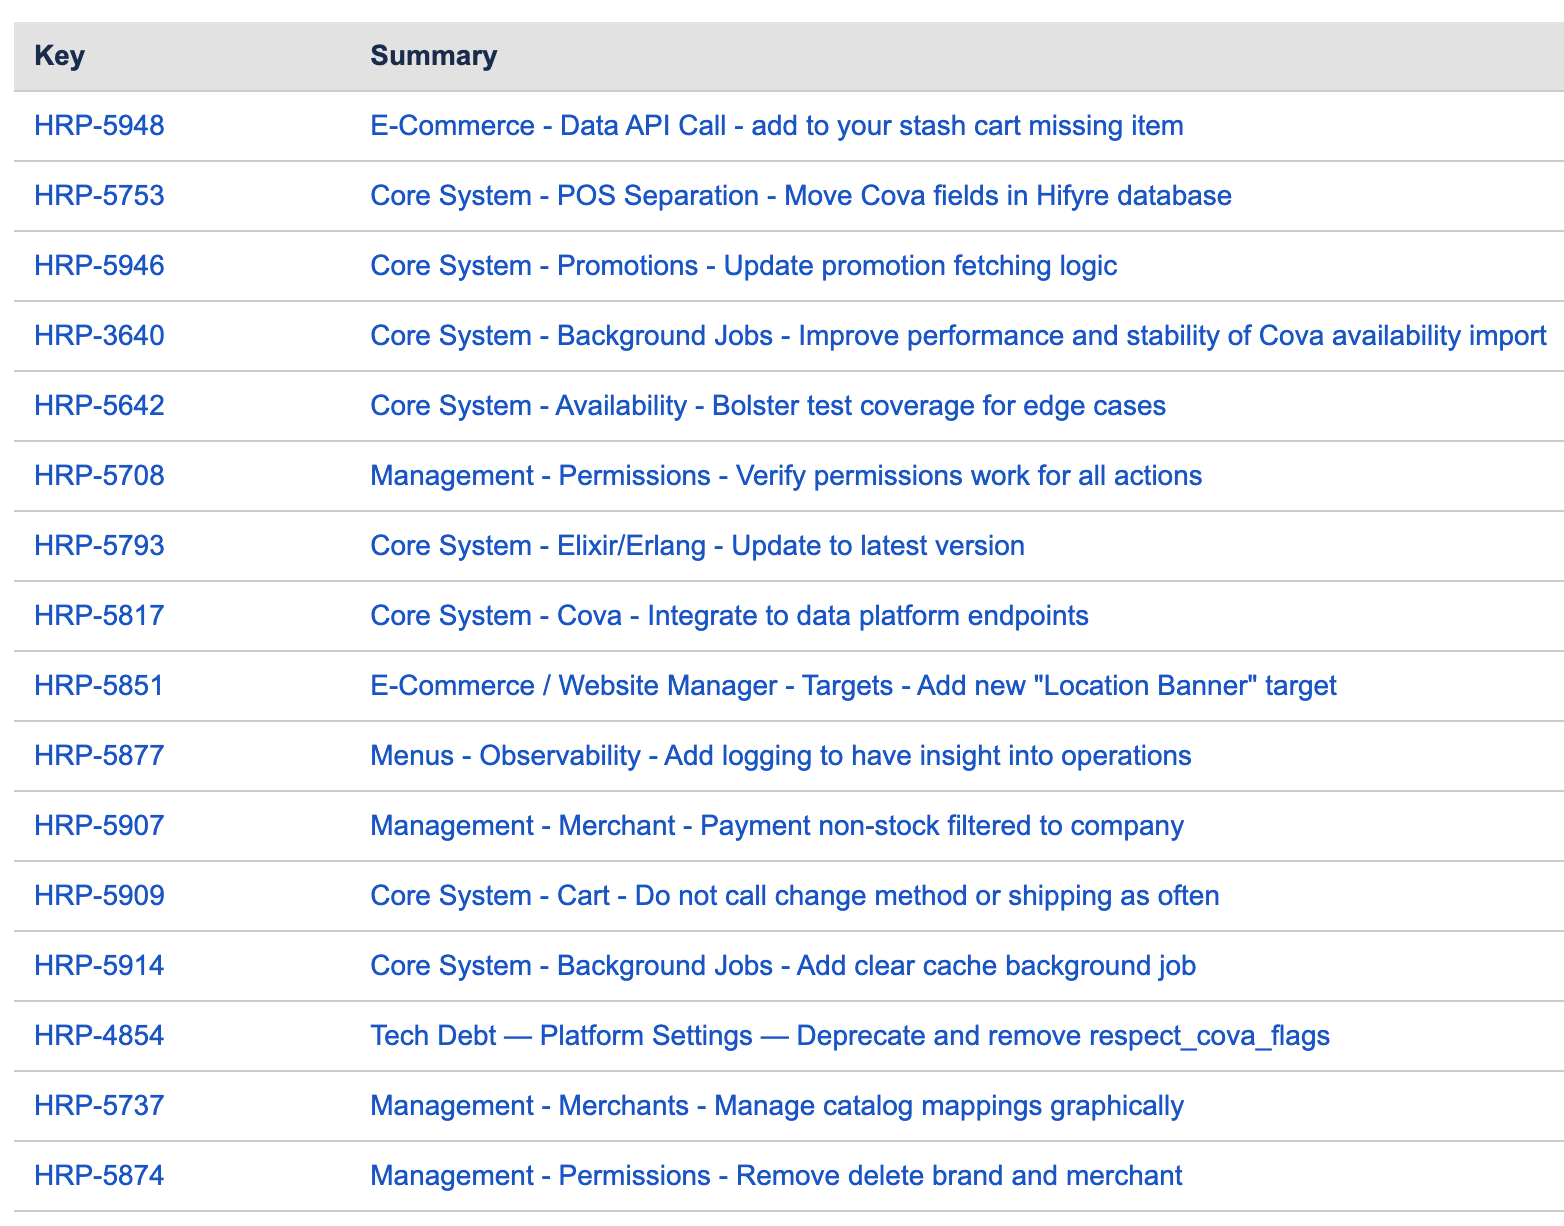Open Remove delete brand and merchant issue
The width and height of the screenshot is (1564, 1226).
pyautogui.click(x=775, y=1176)
